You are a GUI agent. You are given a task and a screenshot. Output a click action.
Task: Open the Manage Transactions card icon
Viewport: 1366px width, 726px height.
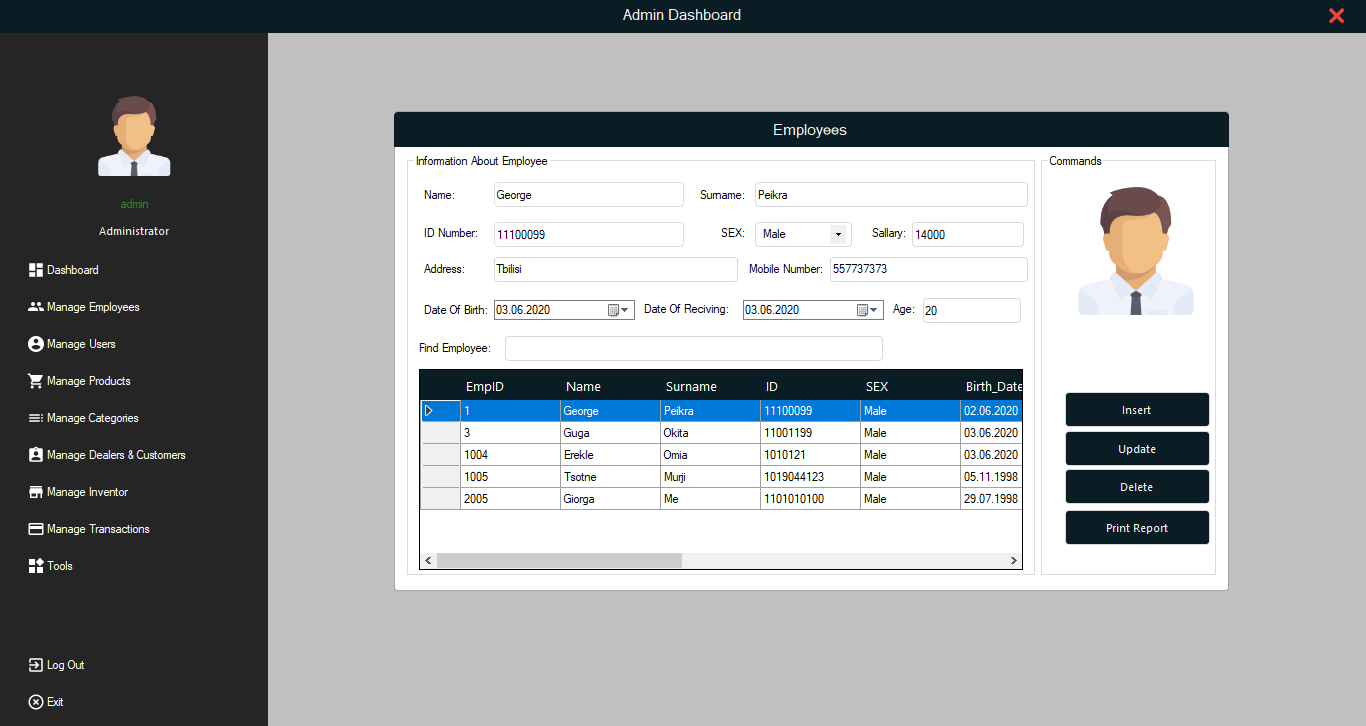pos(36,529)
